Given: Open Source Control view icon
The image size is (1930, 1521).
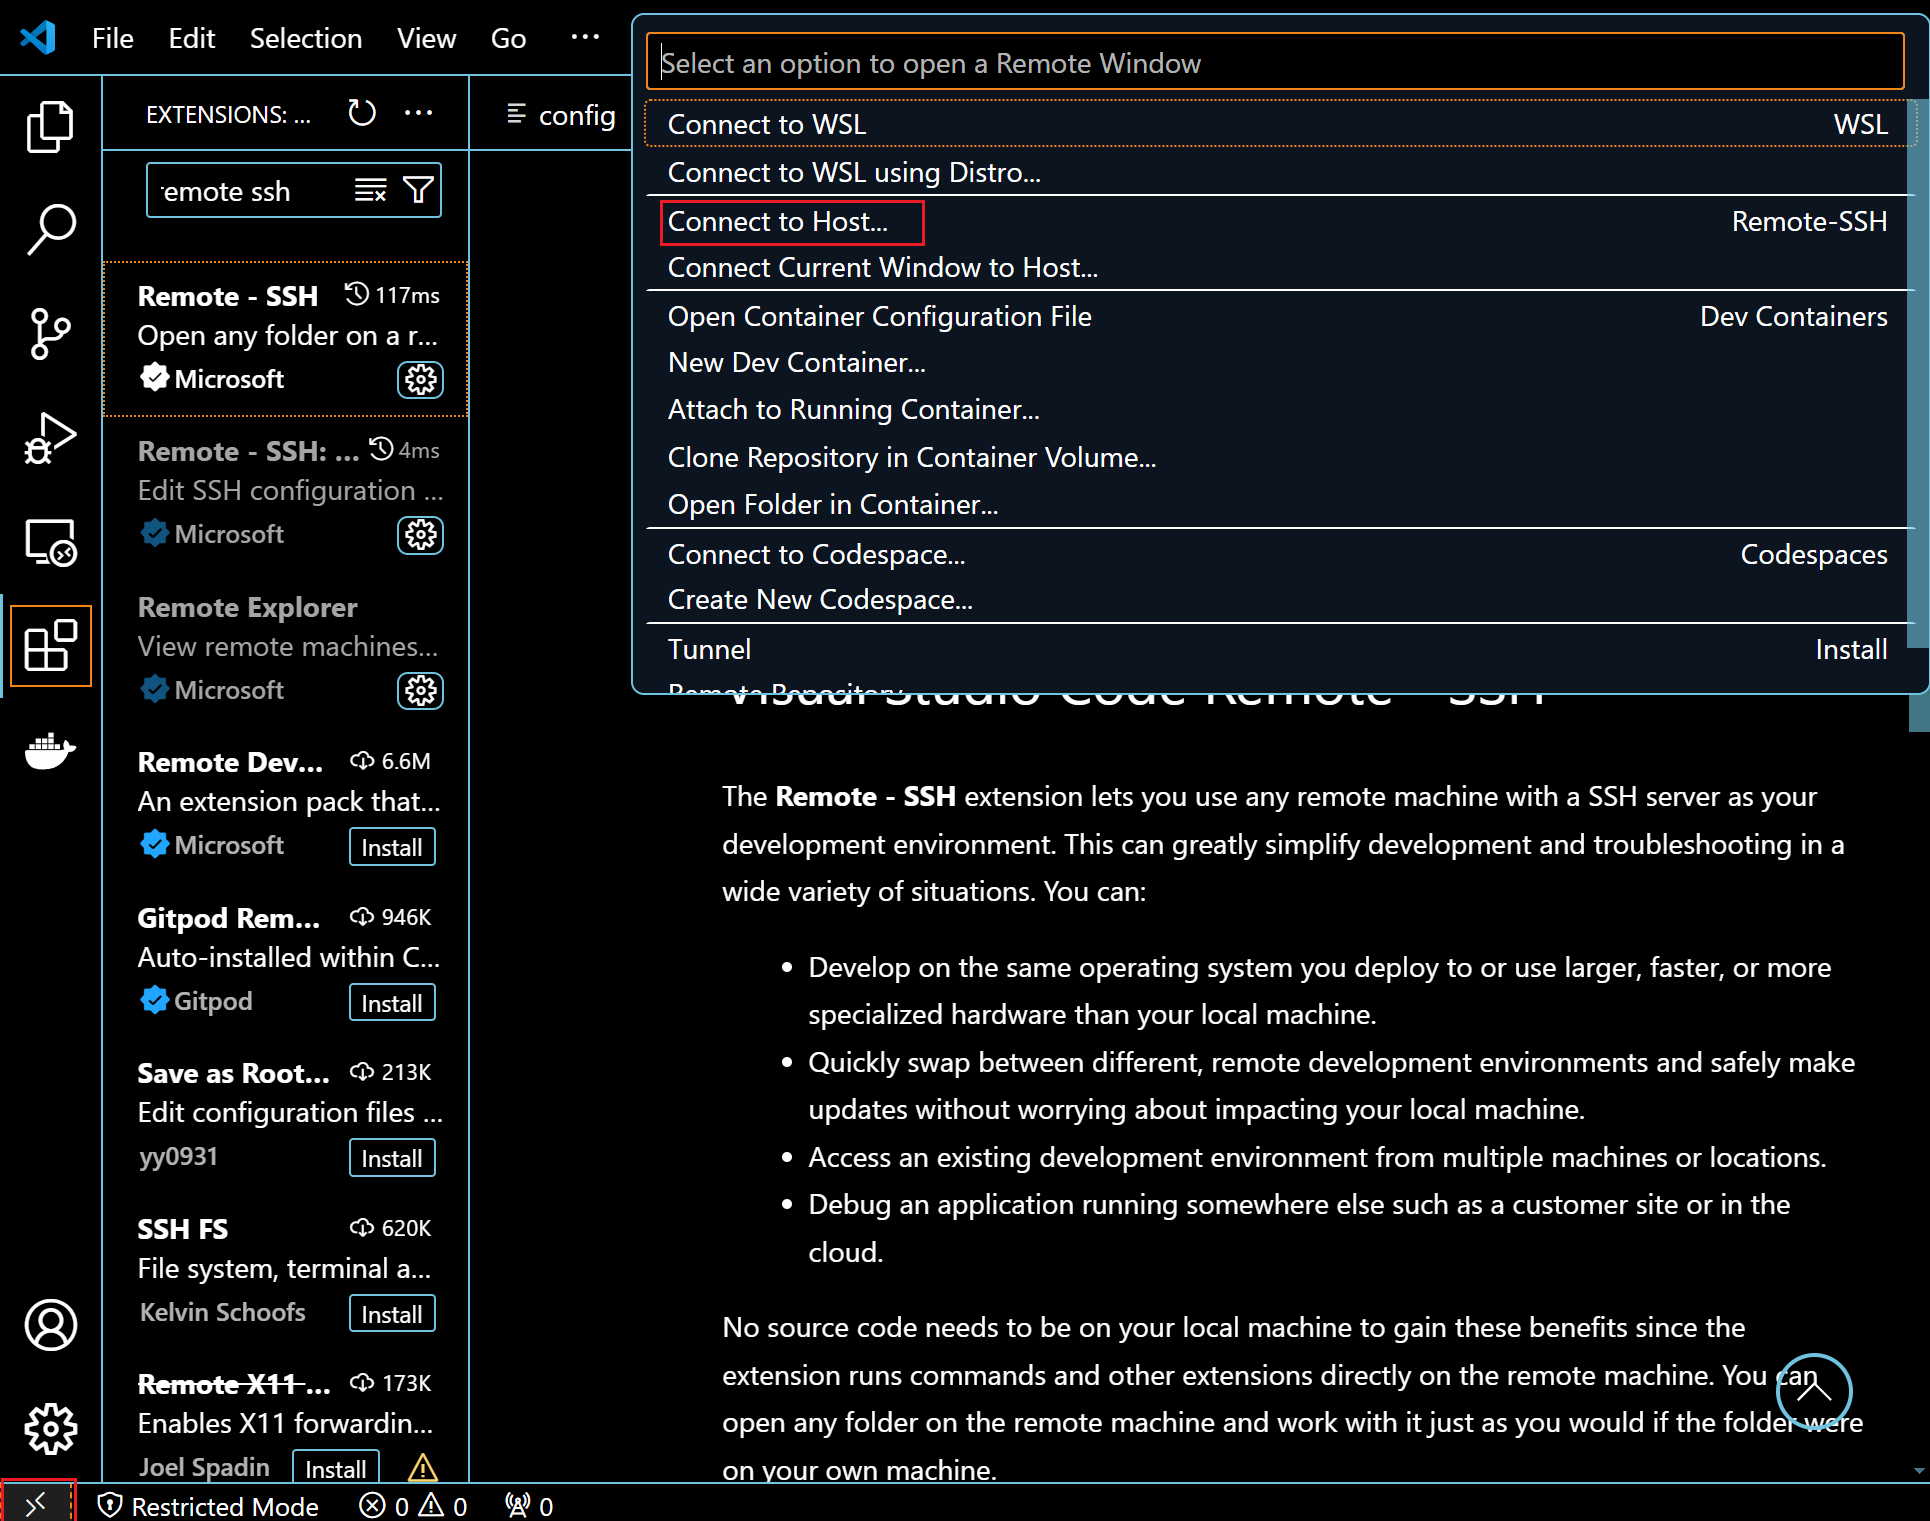Looking at the screenshot, I should tap(50, 333).
